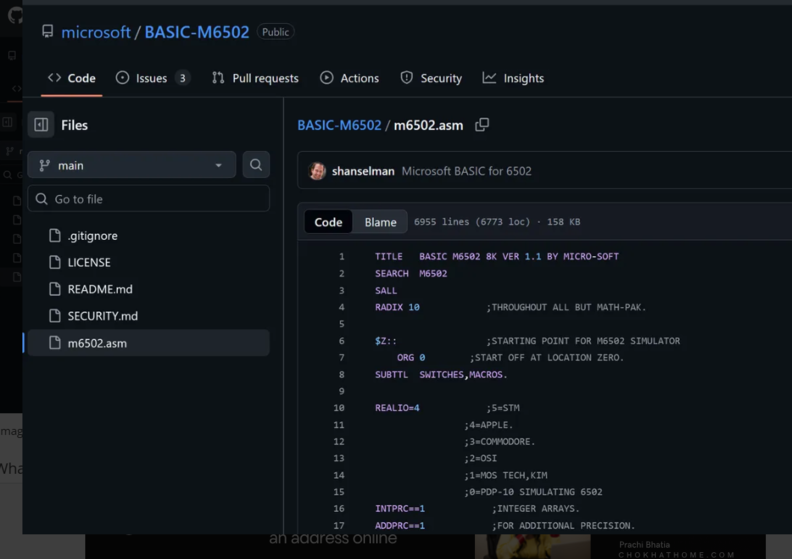Screen dimensions: 792x559
Task: Select the Code view button
Action: click(x=328, y=222)
